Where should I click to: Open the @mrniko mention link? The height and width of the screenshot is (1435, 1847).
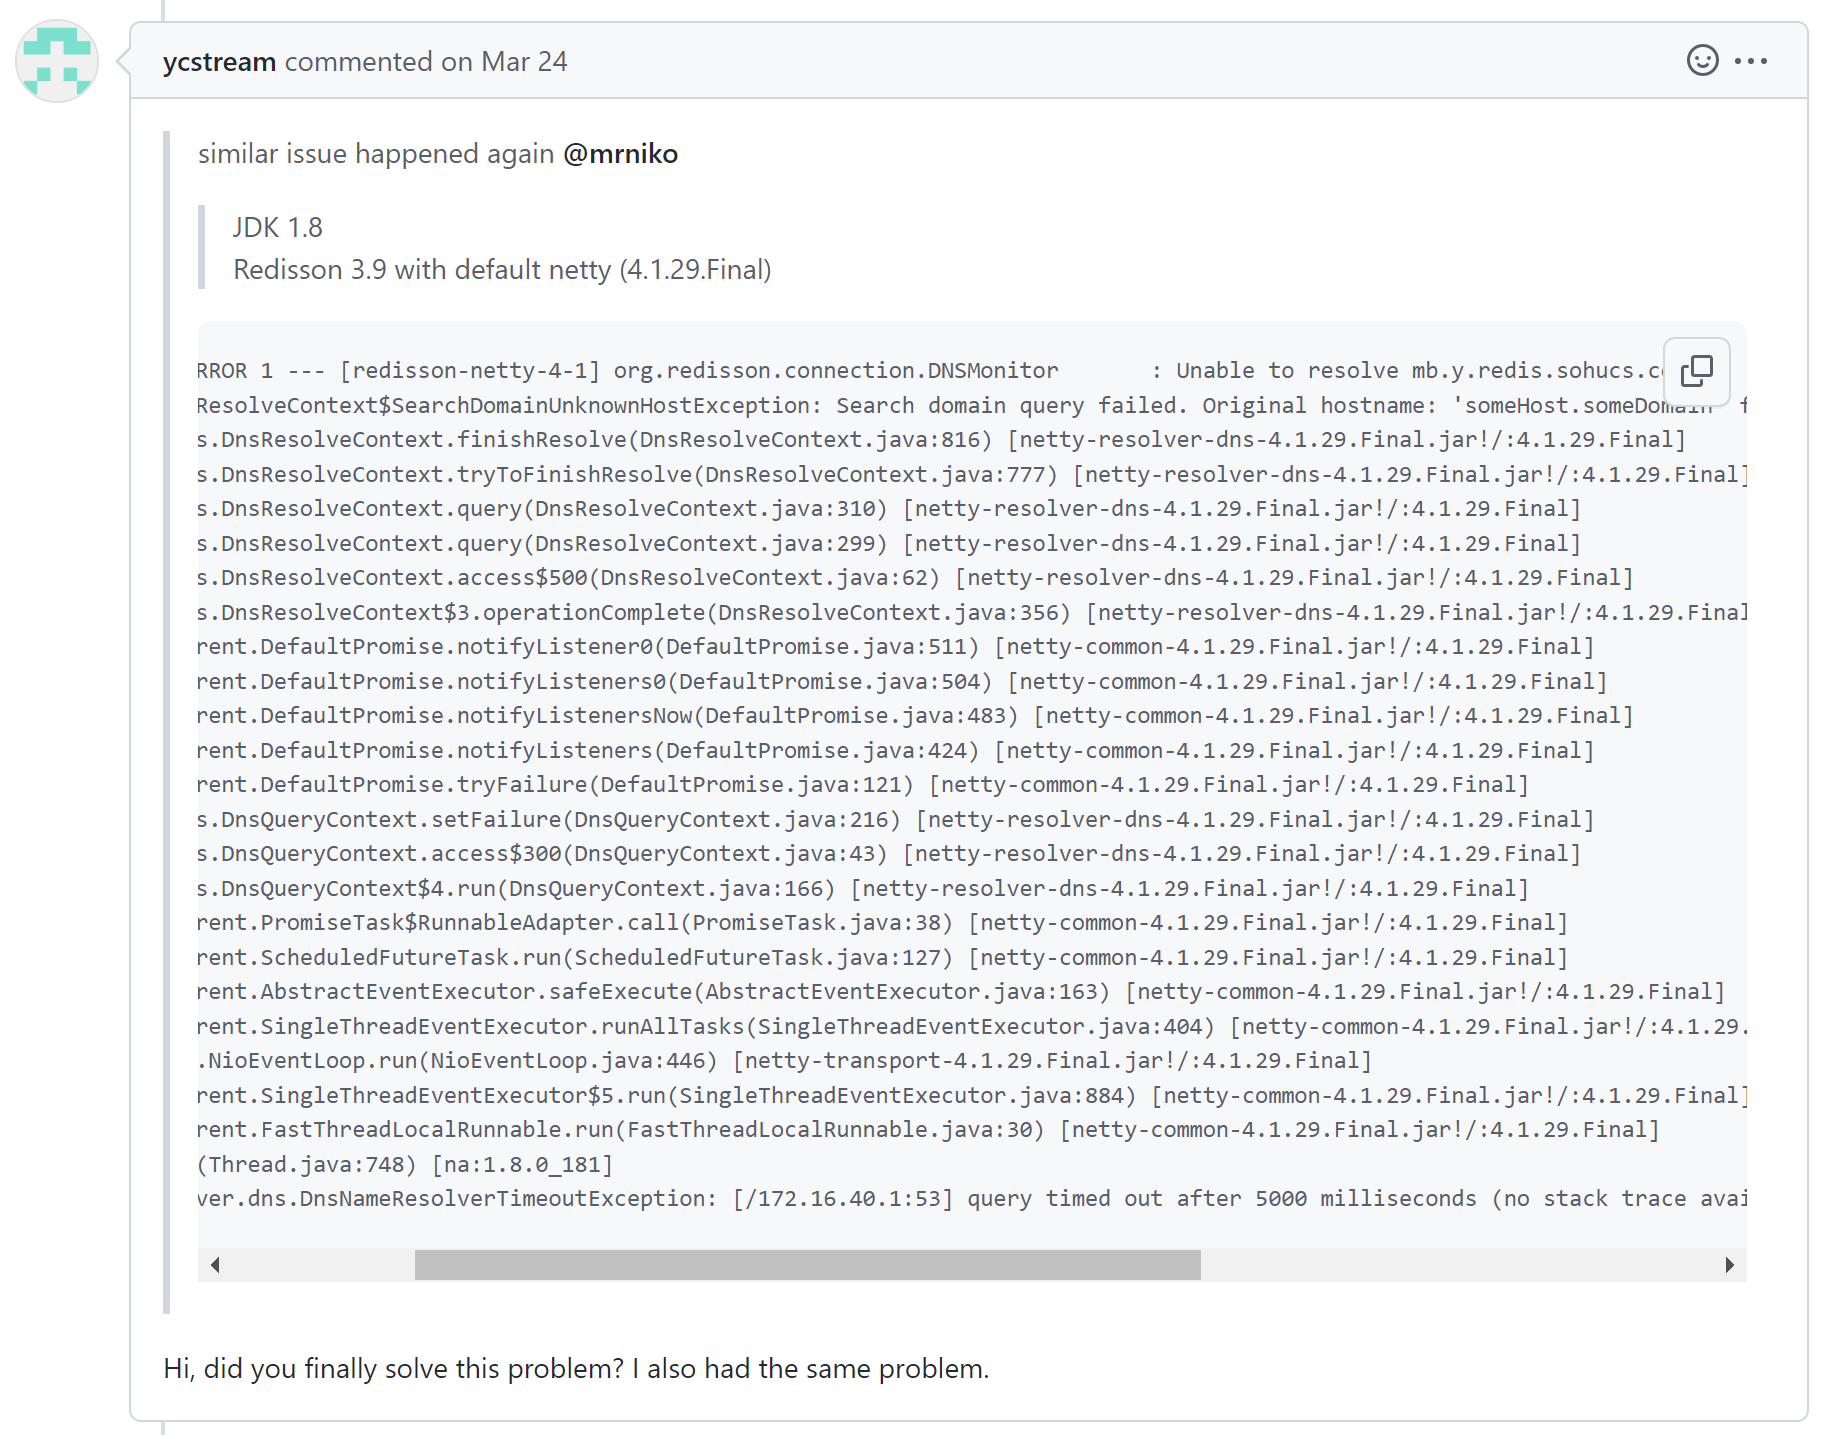(x=620, y=154)
